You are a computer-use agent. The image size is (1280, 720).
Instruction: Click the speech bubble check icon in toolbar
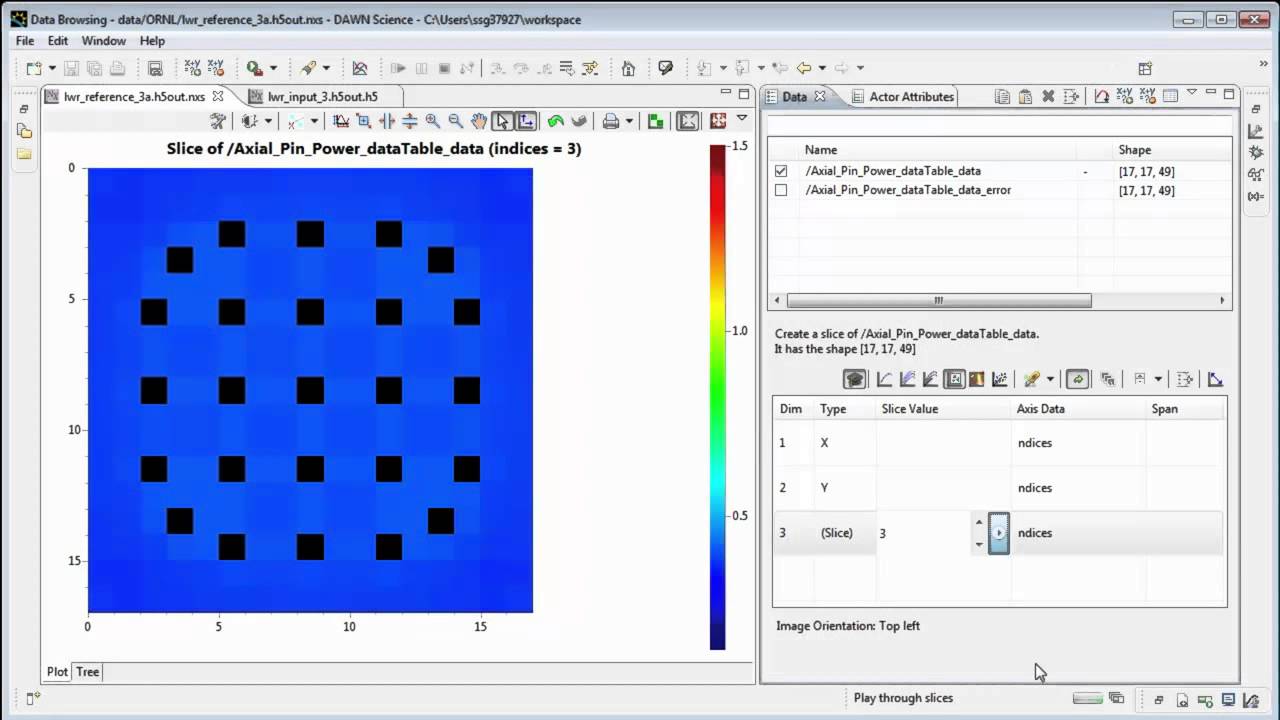[x=666, y=68]
